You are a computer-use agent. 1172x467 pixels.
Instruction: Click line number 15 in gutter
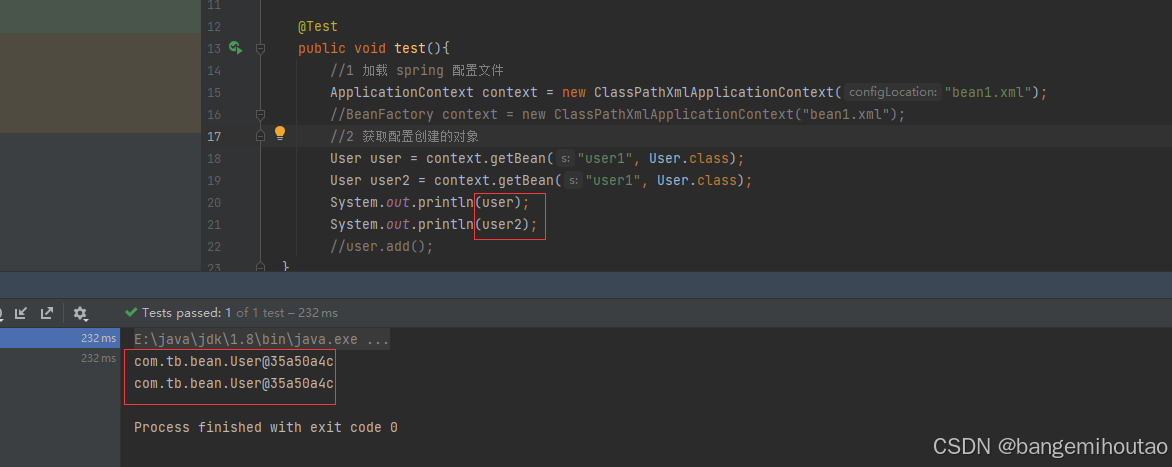213,93
